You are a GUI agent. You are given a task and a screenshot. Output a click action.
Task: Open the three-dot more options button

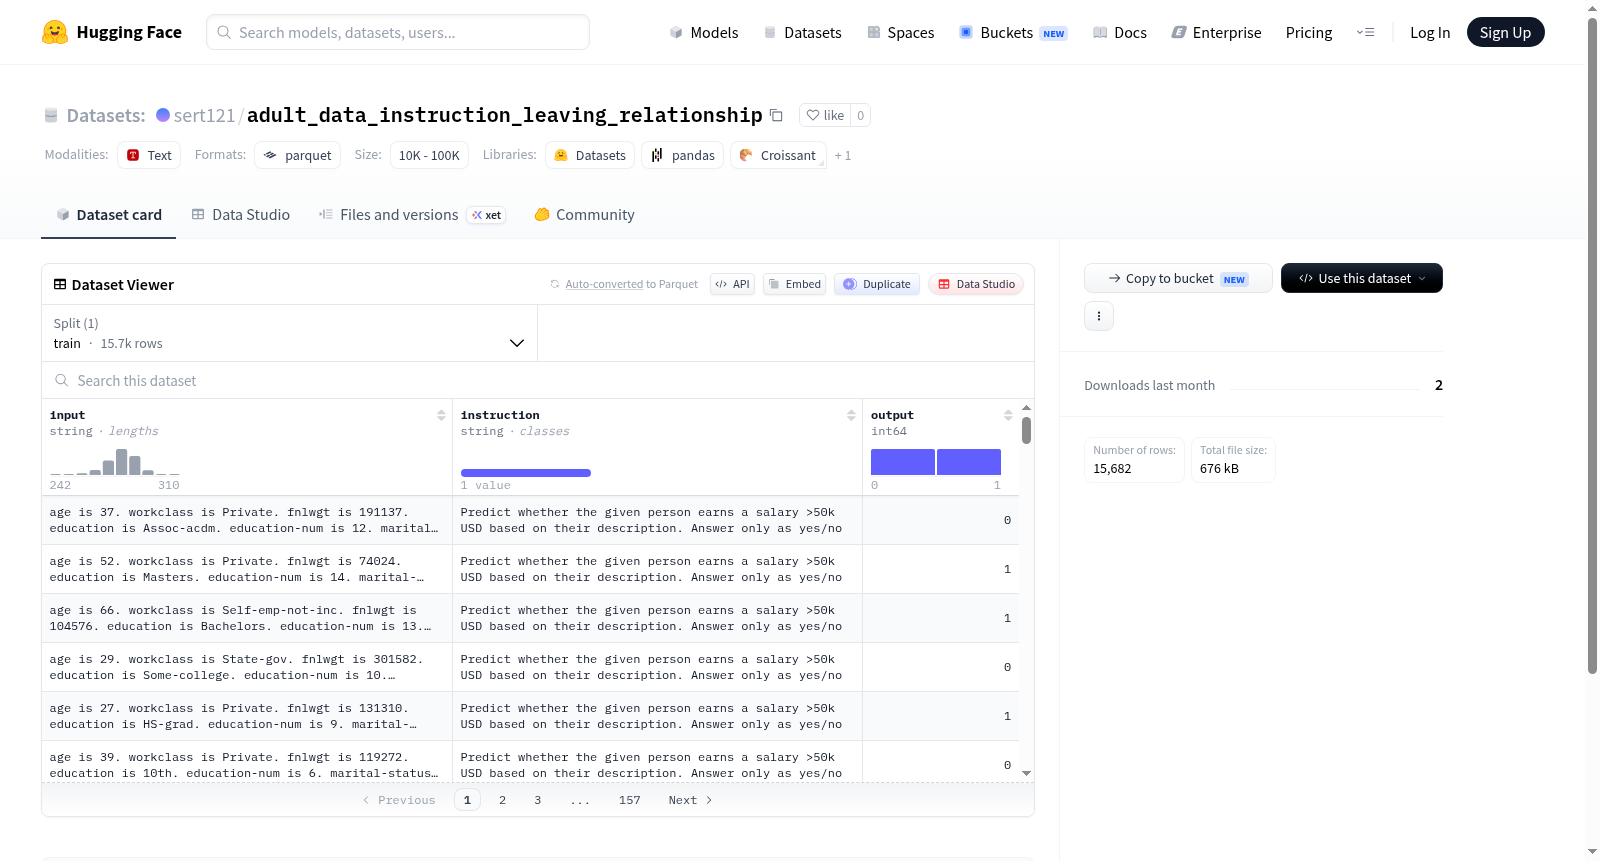click(x=1099, y=316)
